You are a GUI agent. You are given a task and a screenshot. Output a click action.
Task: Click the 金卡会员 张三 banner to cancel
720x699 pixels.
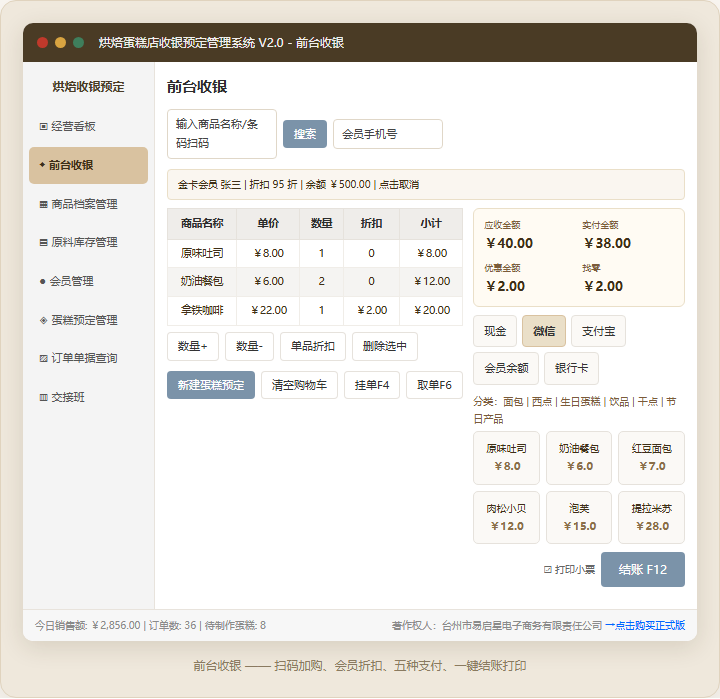pyautogui.click(x=426, y=185)
